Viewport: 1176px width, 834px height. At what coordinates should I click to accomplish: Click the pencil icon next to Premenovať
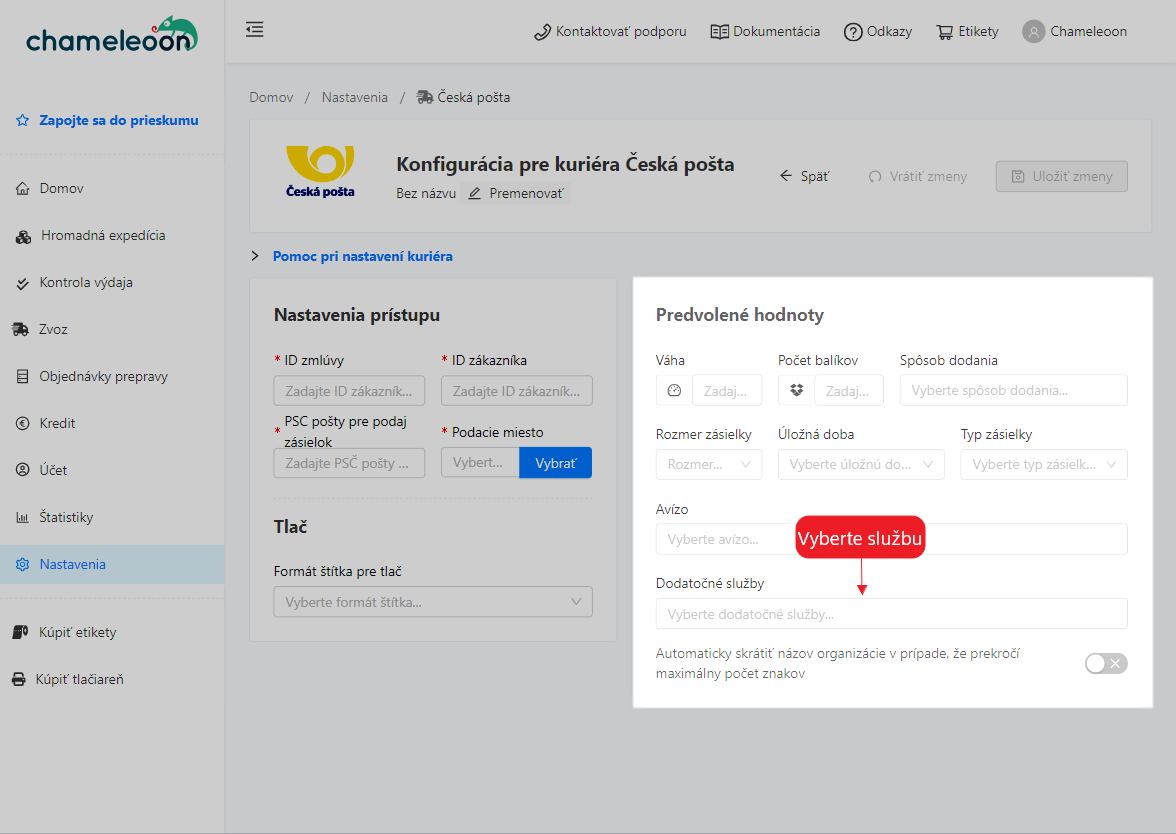click(474, 193)
